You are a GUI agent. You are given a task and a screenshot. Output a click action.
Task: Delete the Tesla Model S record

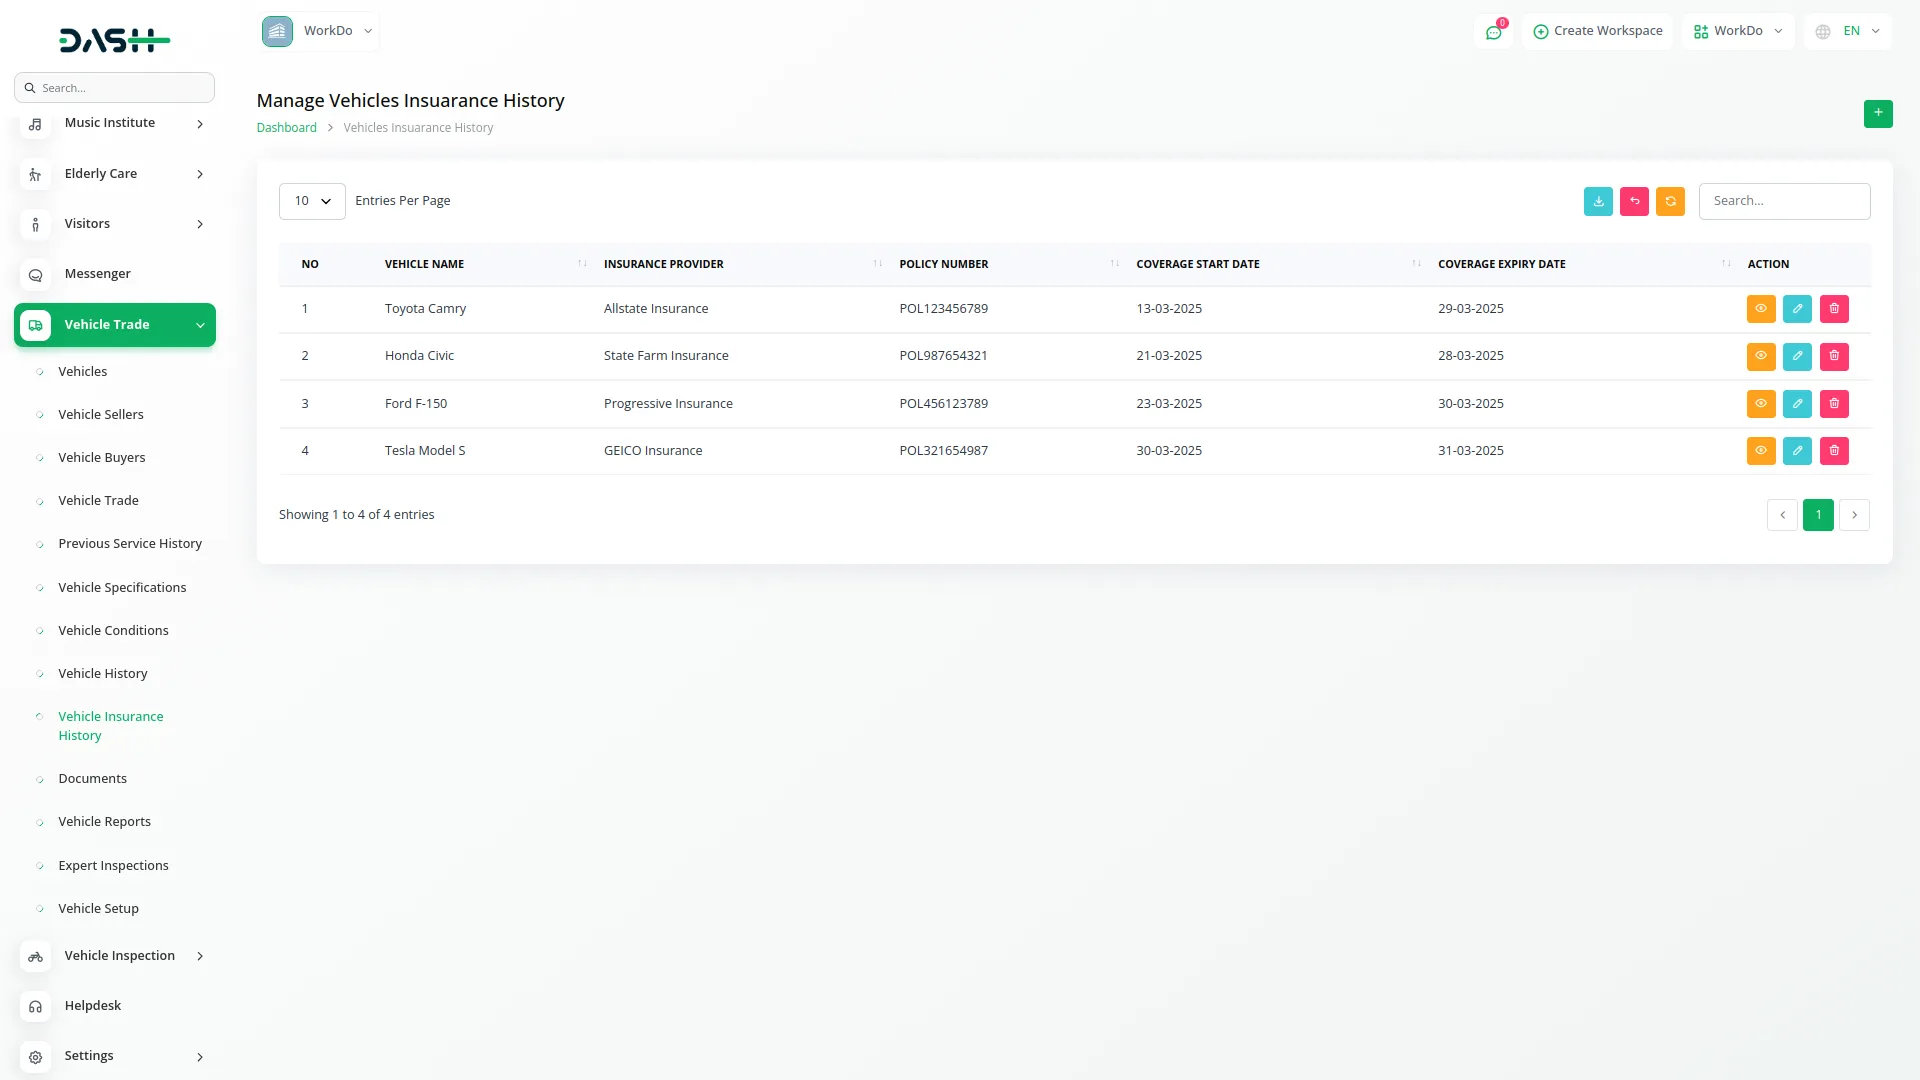[1834, 451]
